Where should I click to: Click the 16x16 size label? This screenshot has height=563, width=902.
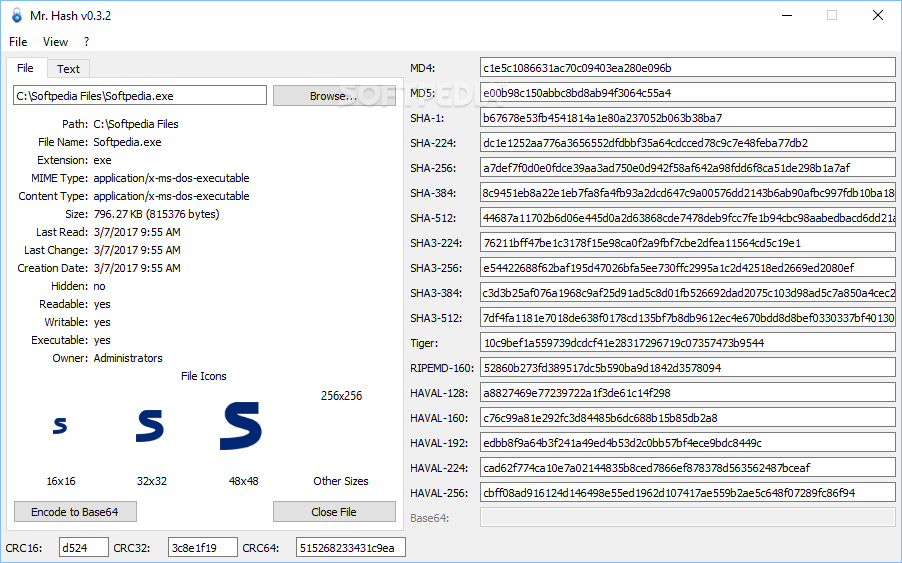click(x=61, y=481)
